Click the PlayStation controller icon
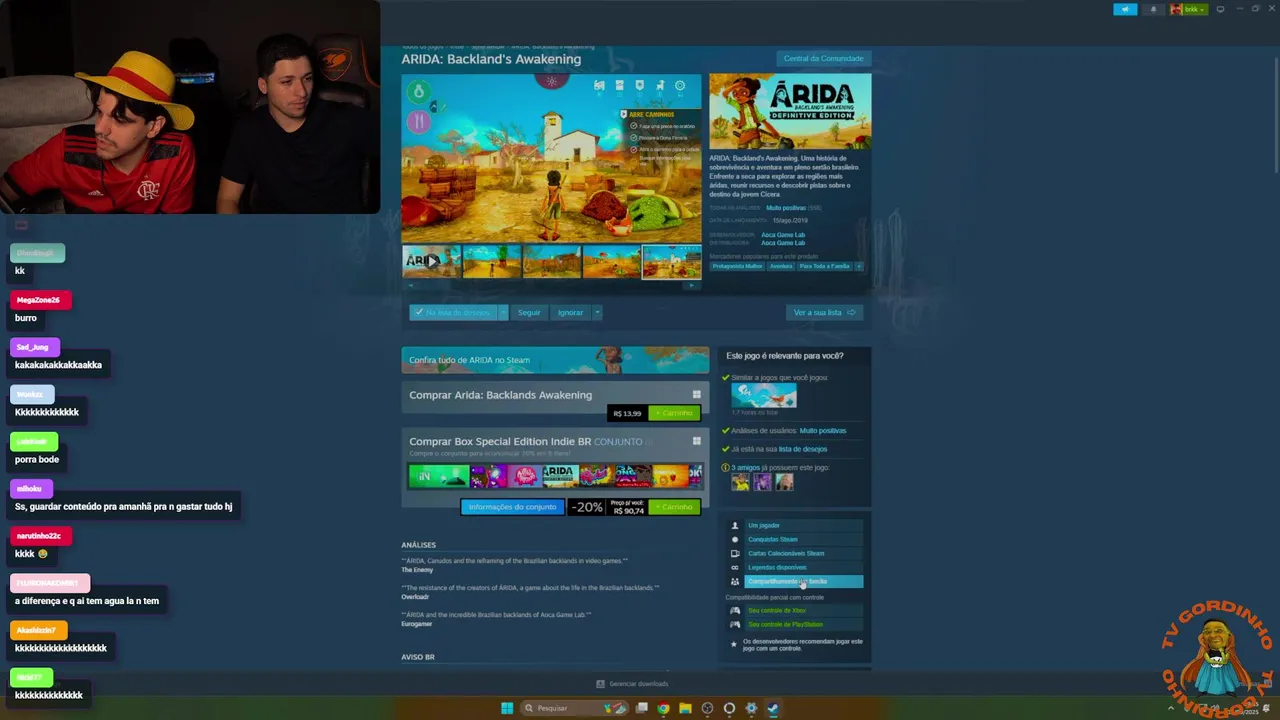The width and height of the screenshot is (1280, 720). pyautogui.click(x=735, y=624)
